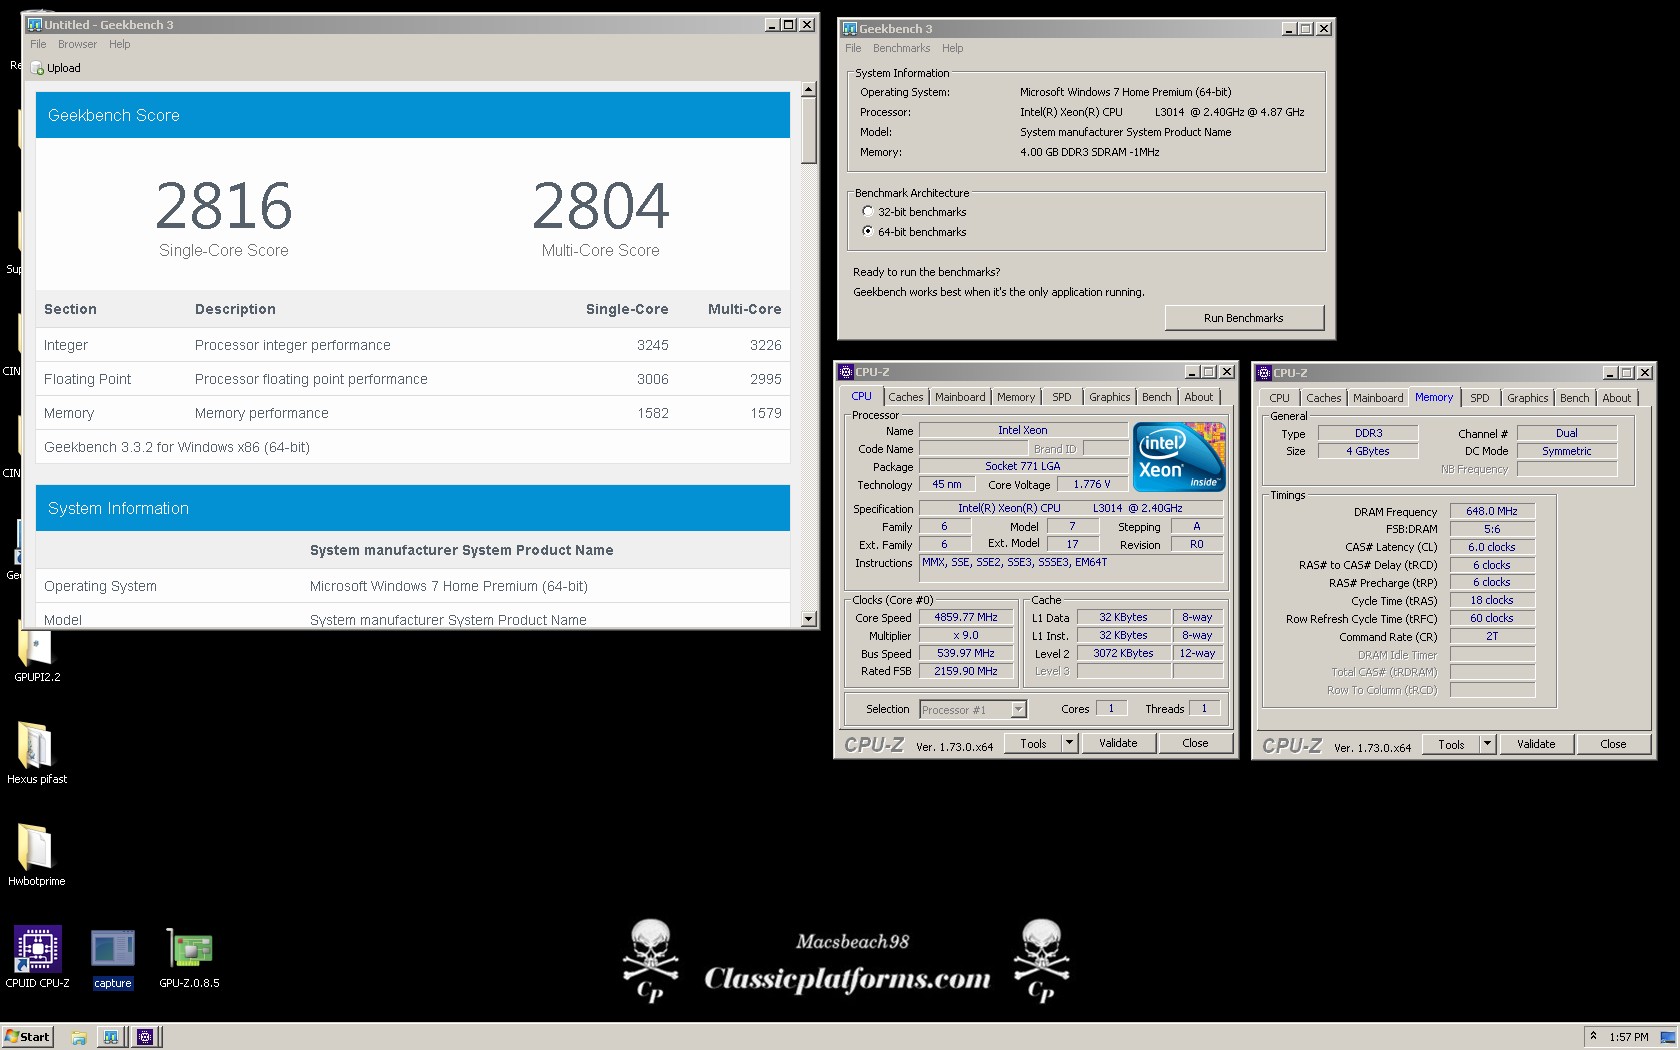Viewport: 1680px width, 1050px height.
Task: Click scrollbar up arrow in Geekbench results
Action: pos(809,91)
